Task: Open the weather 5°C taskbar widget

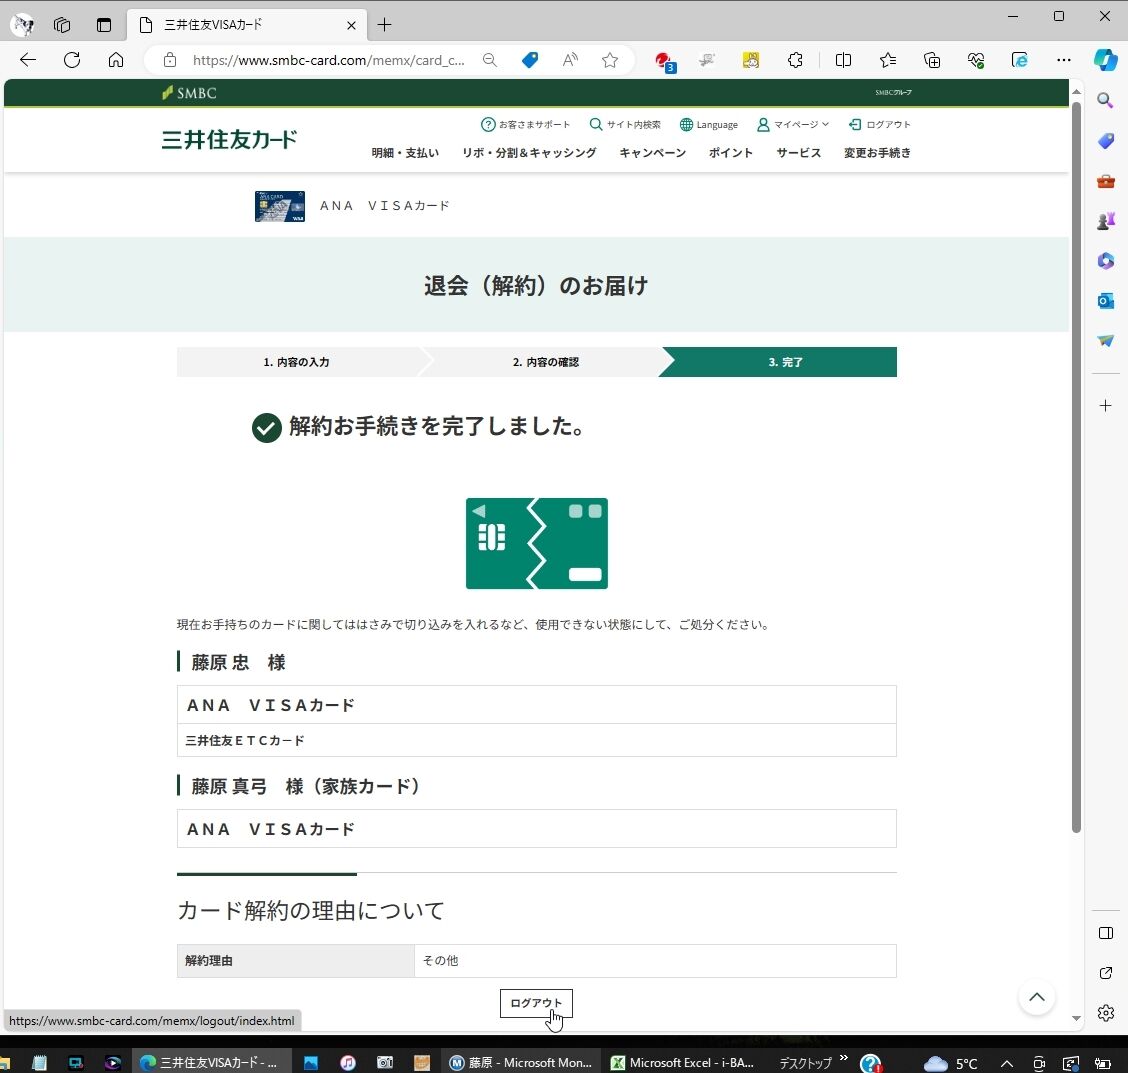Action: 950,1063
